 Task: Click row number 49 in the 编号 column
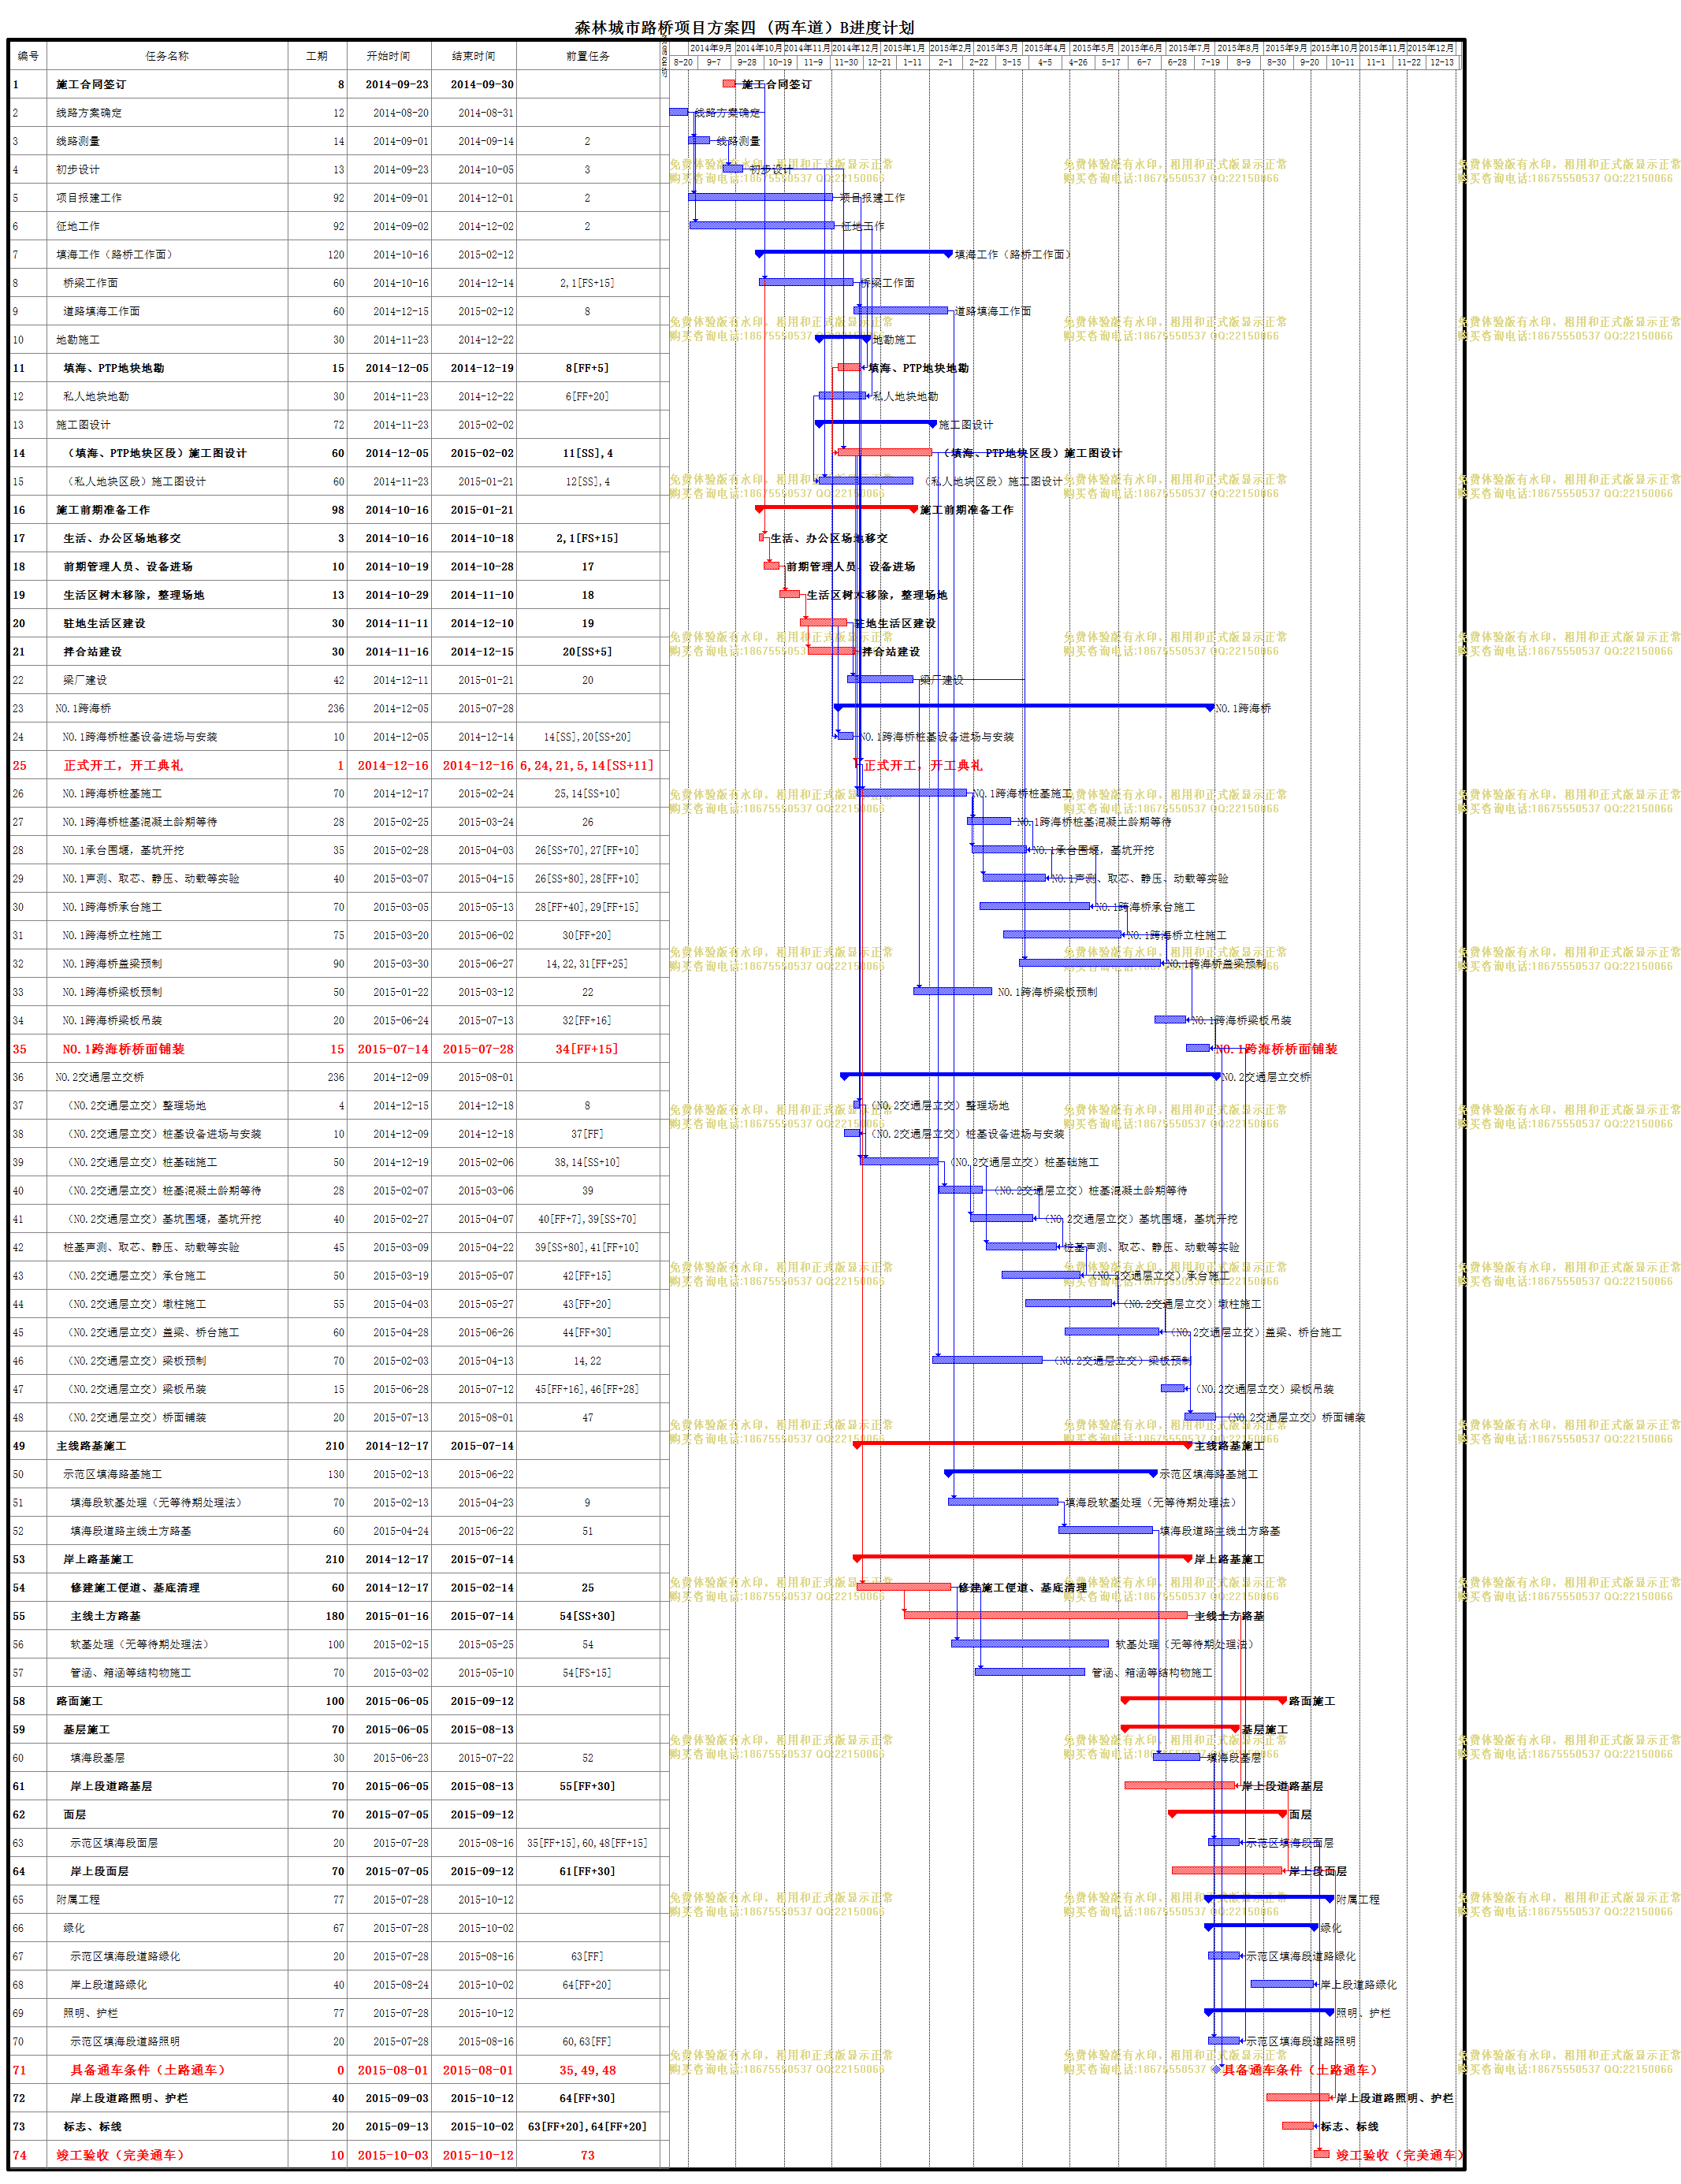[19, 1446]
